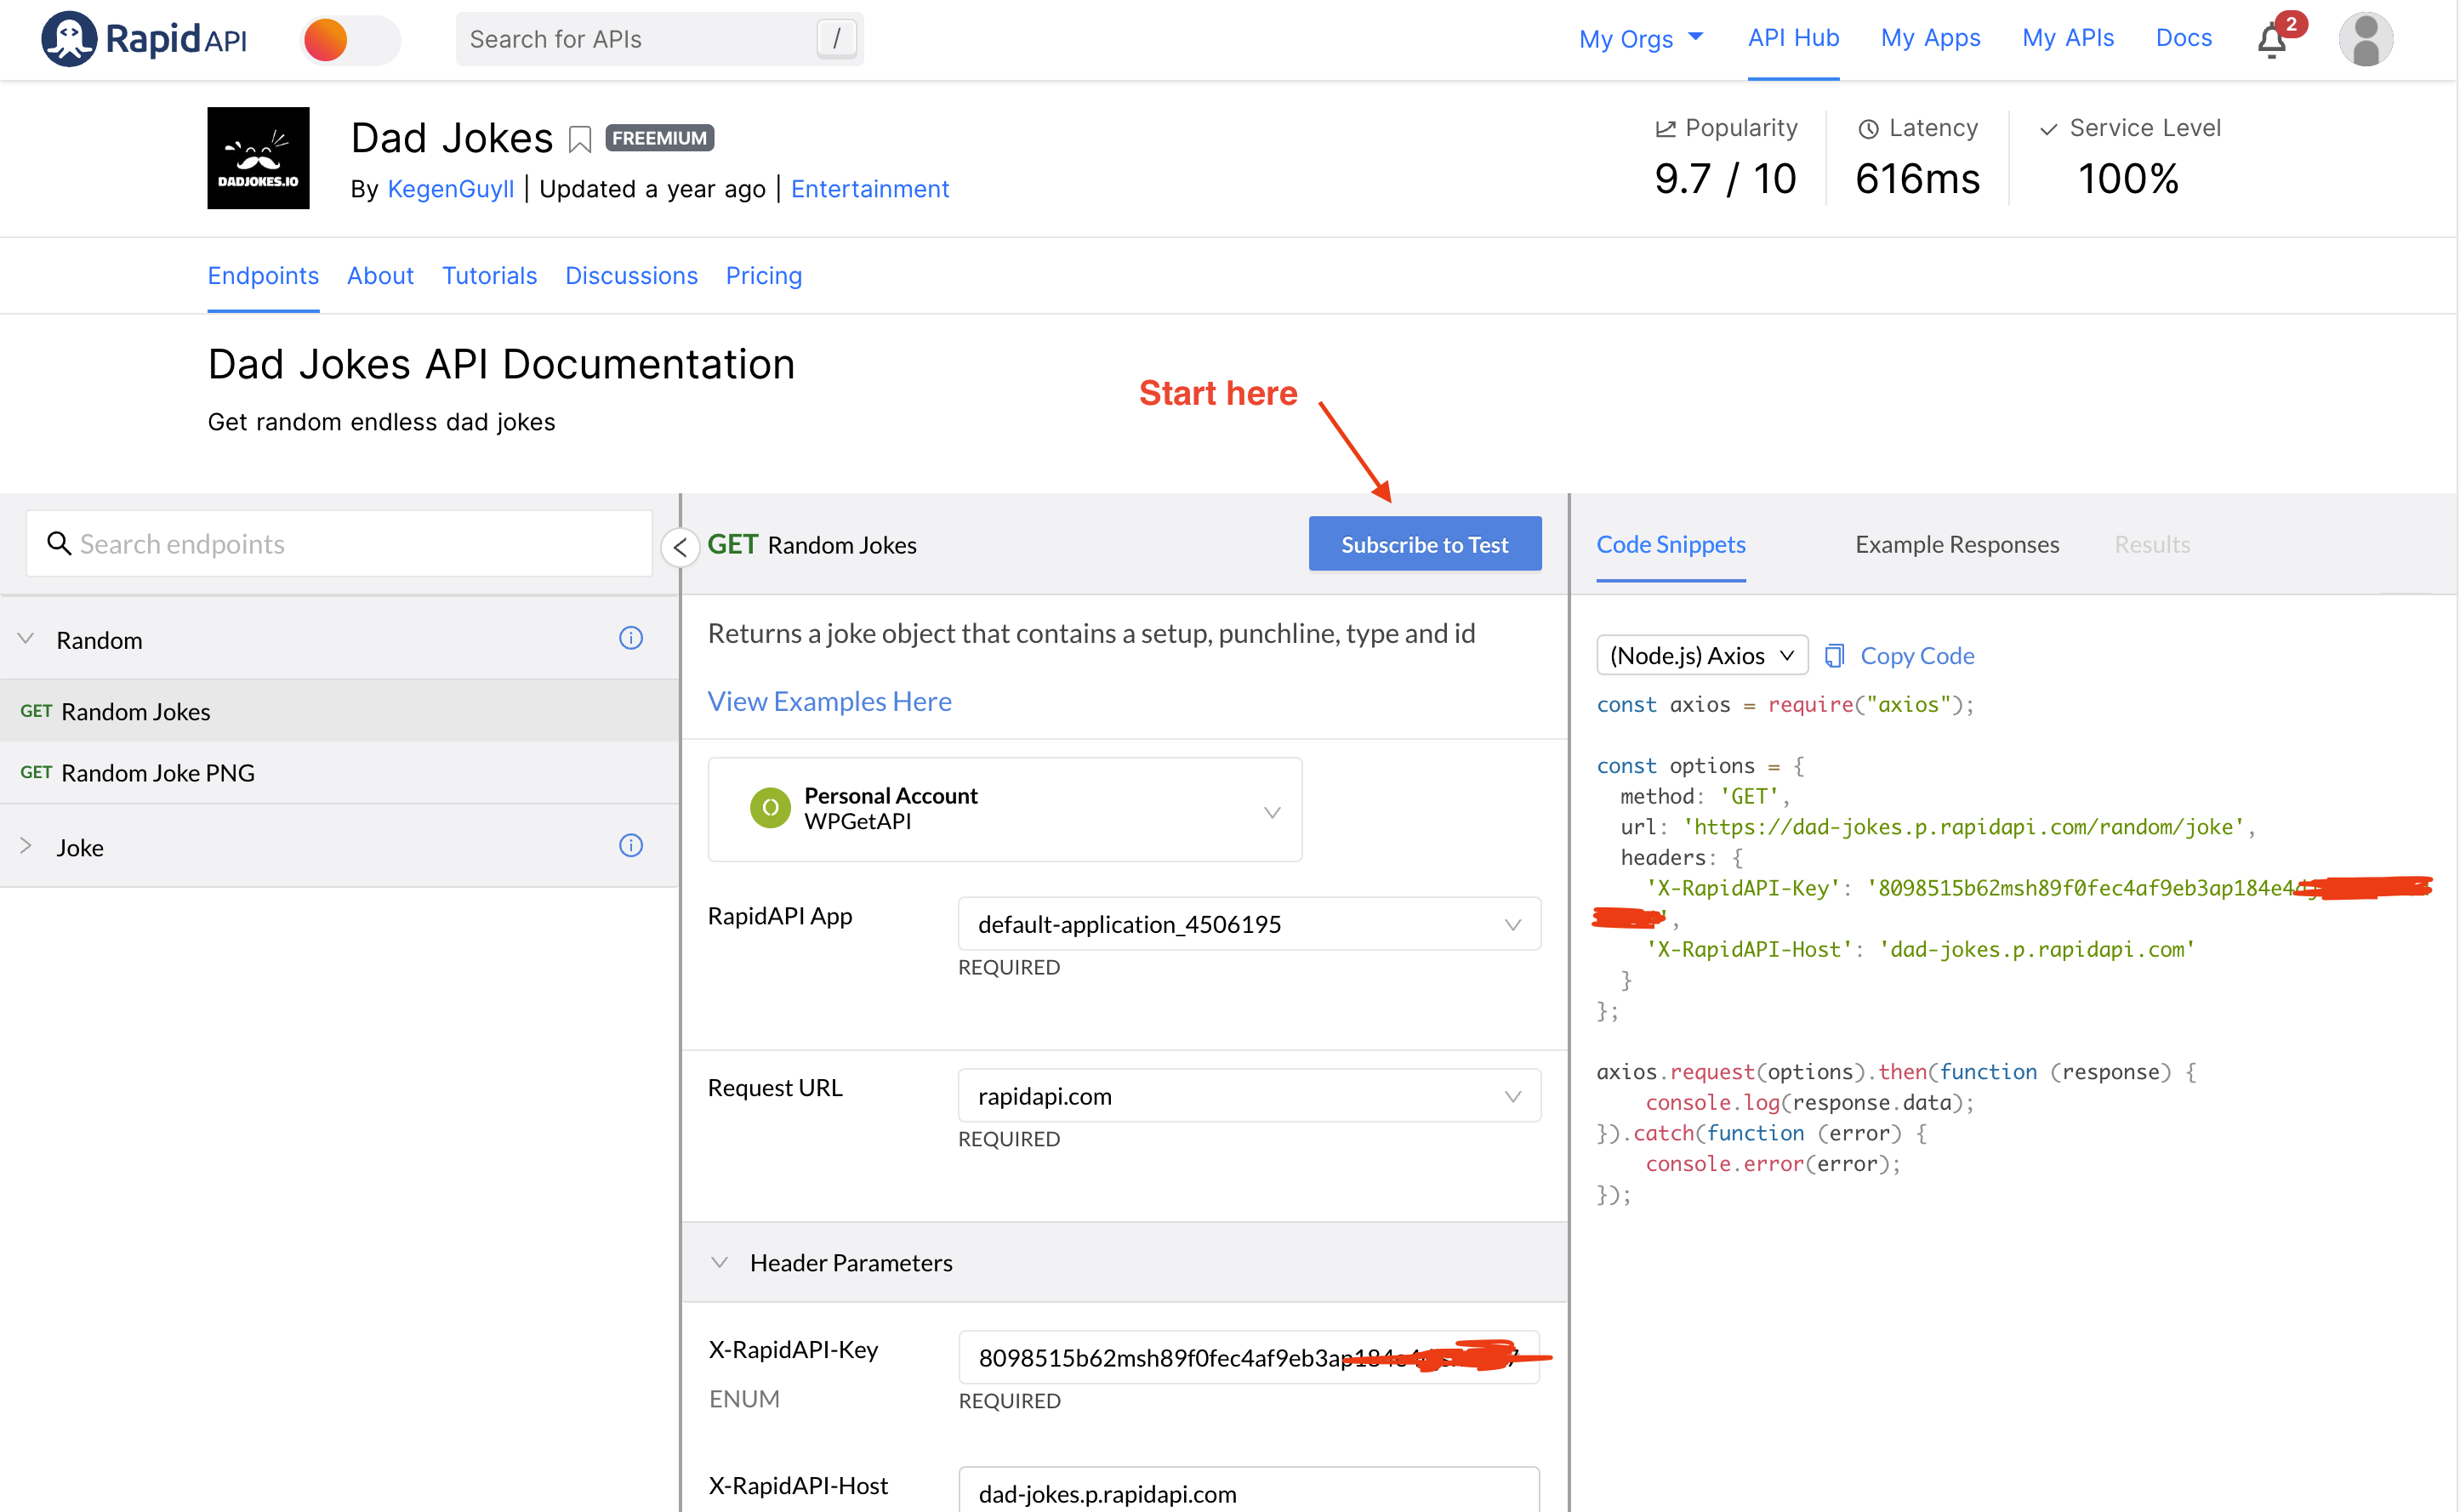Open My Apps
Screen dimensions: 2460x1512
tap(1930, 38)
